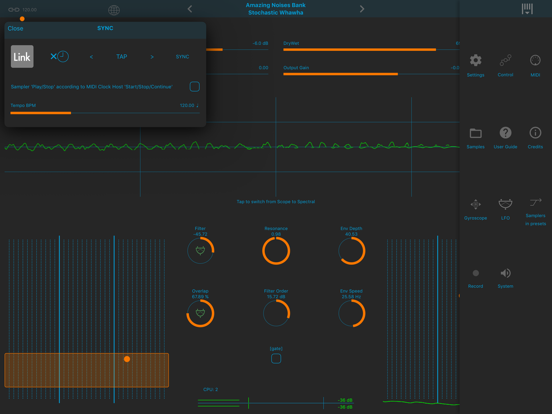Click the orange dot in XY pad
Viewport: 552px width, 414px height.
(127, 359)
